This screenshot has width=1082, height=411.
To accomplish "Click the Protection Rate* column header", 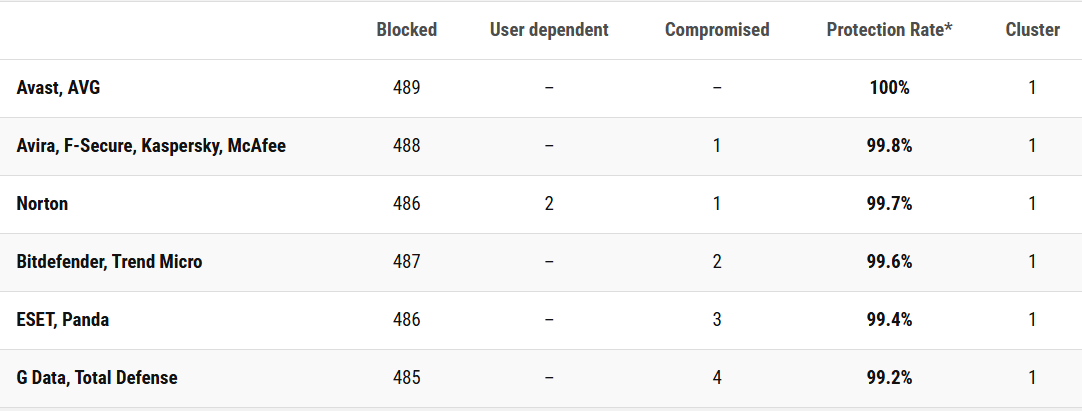I will click(x=889, y=30).
